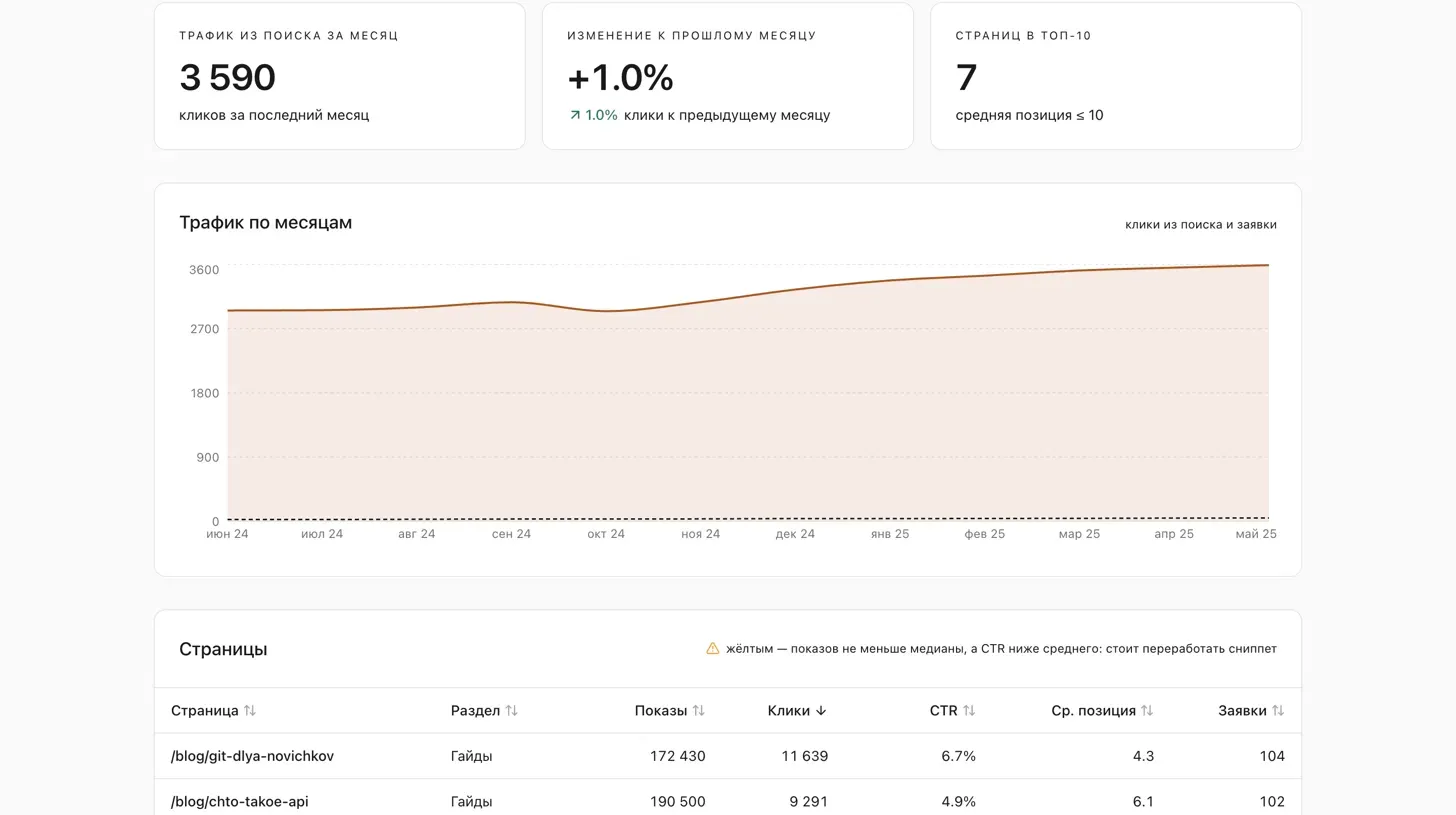Toggle descending arrow beside Клики
This screenshot has width=1456, height=815.
coord(821,711)
